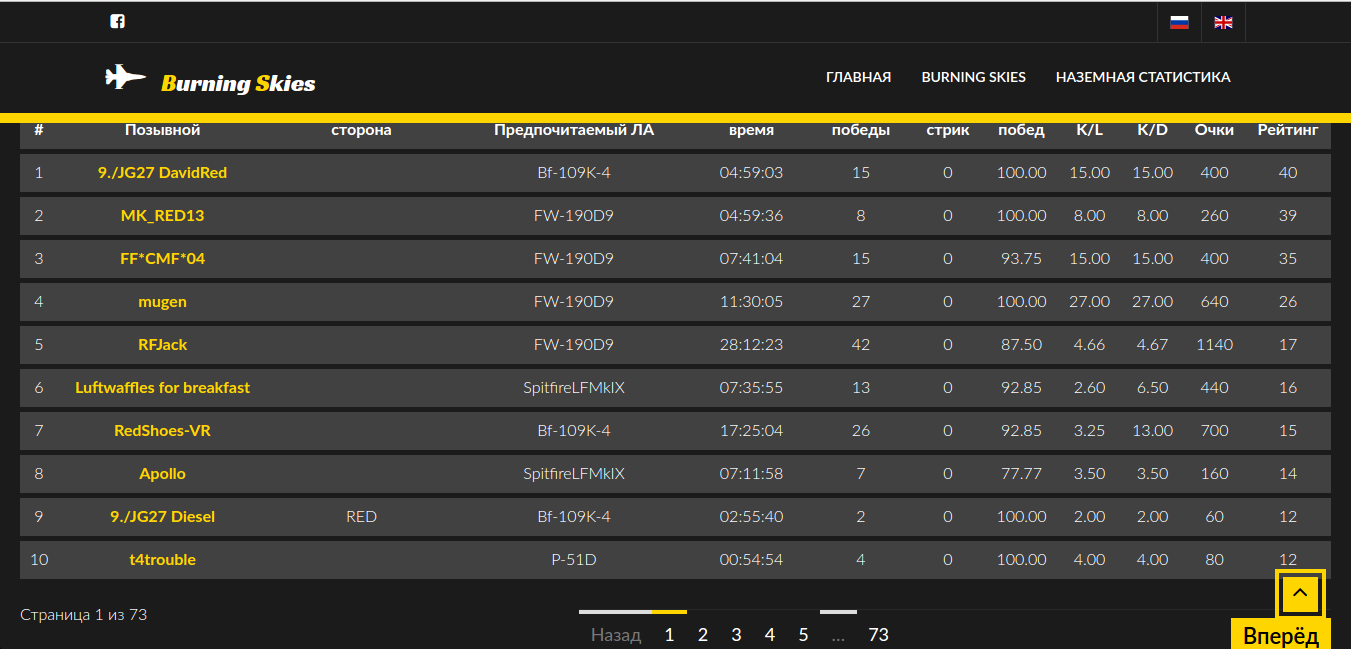Click Bf-109K-4 cell in DavidRed row
The image size is (1351, 649).
[x=574, y=172]
